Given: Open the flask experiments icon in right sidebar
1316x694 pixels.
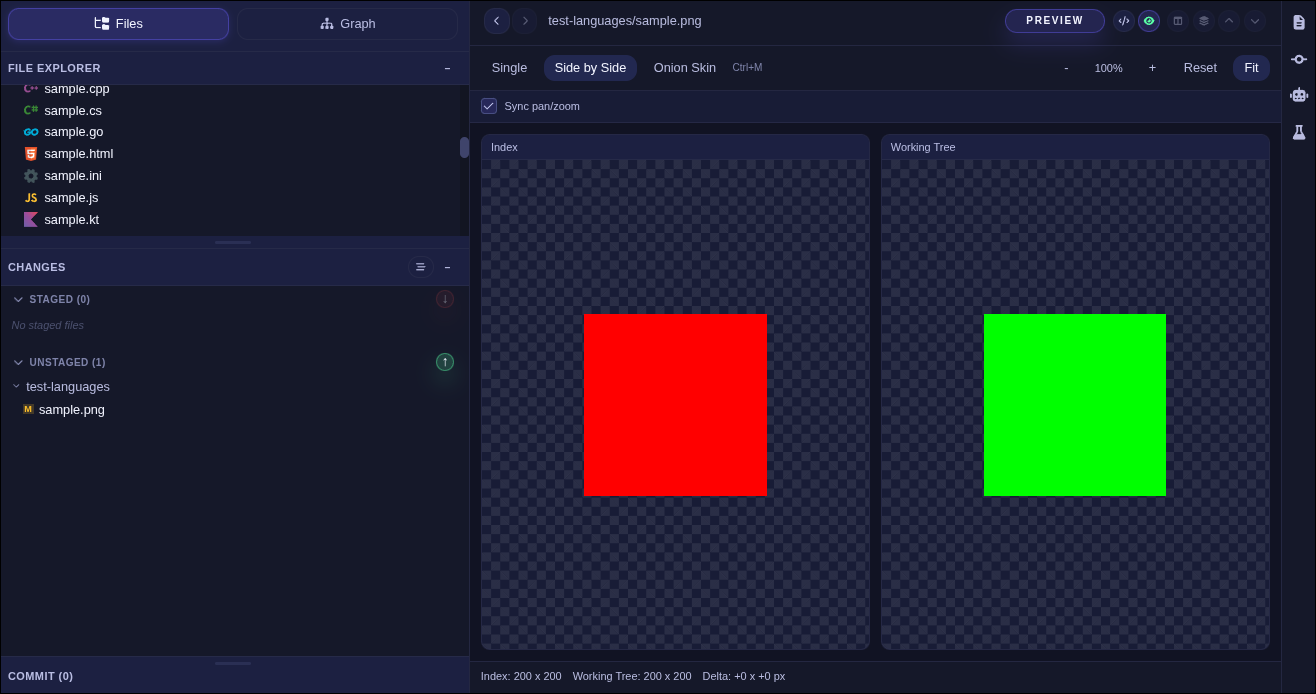Looking at the screenshot, I should 1299,131.
